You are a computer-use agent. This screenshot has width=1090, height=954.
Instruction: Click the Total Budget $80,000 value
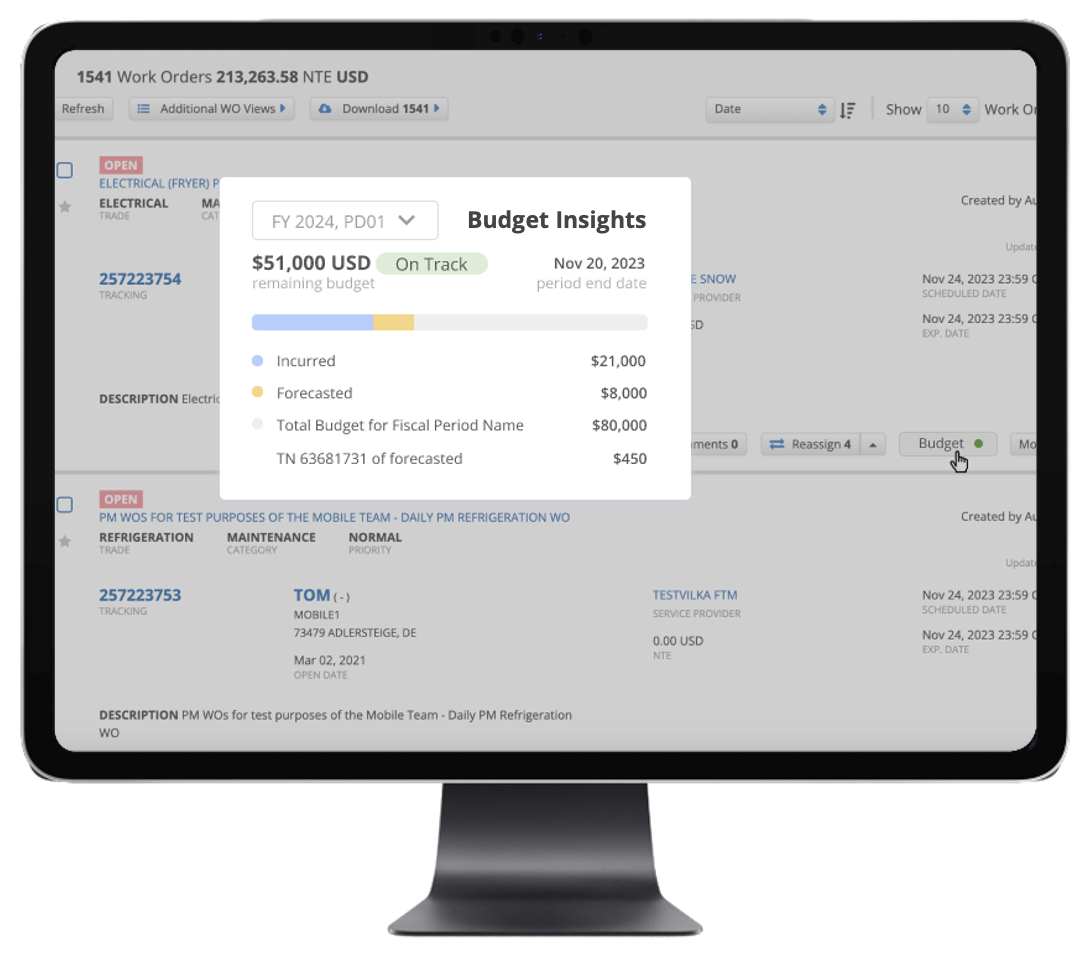click(x=619, y=425)
